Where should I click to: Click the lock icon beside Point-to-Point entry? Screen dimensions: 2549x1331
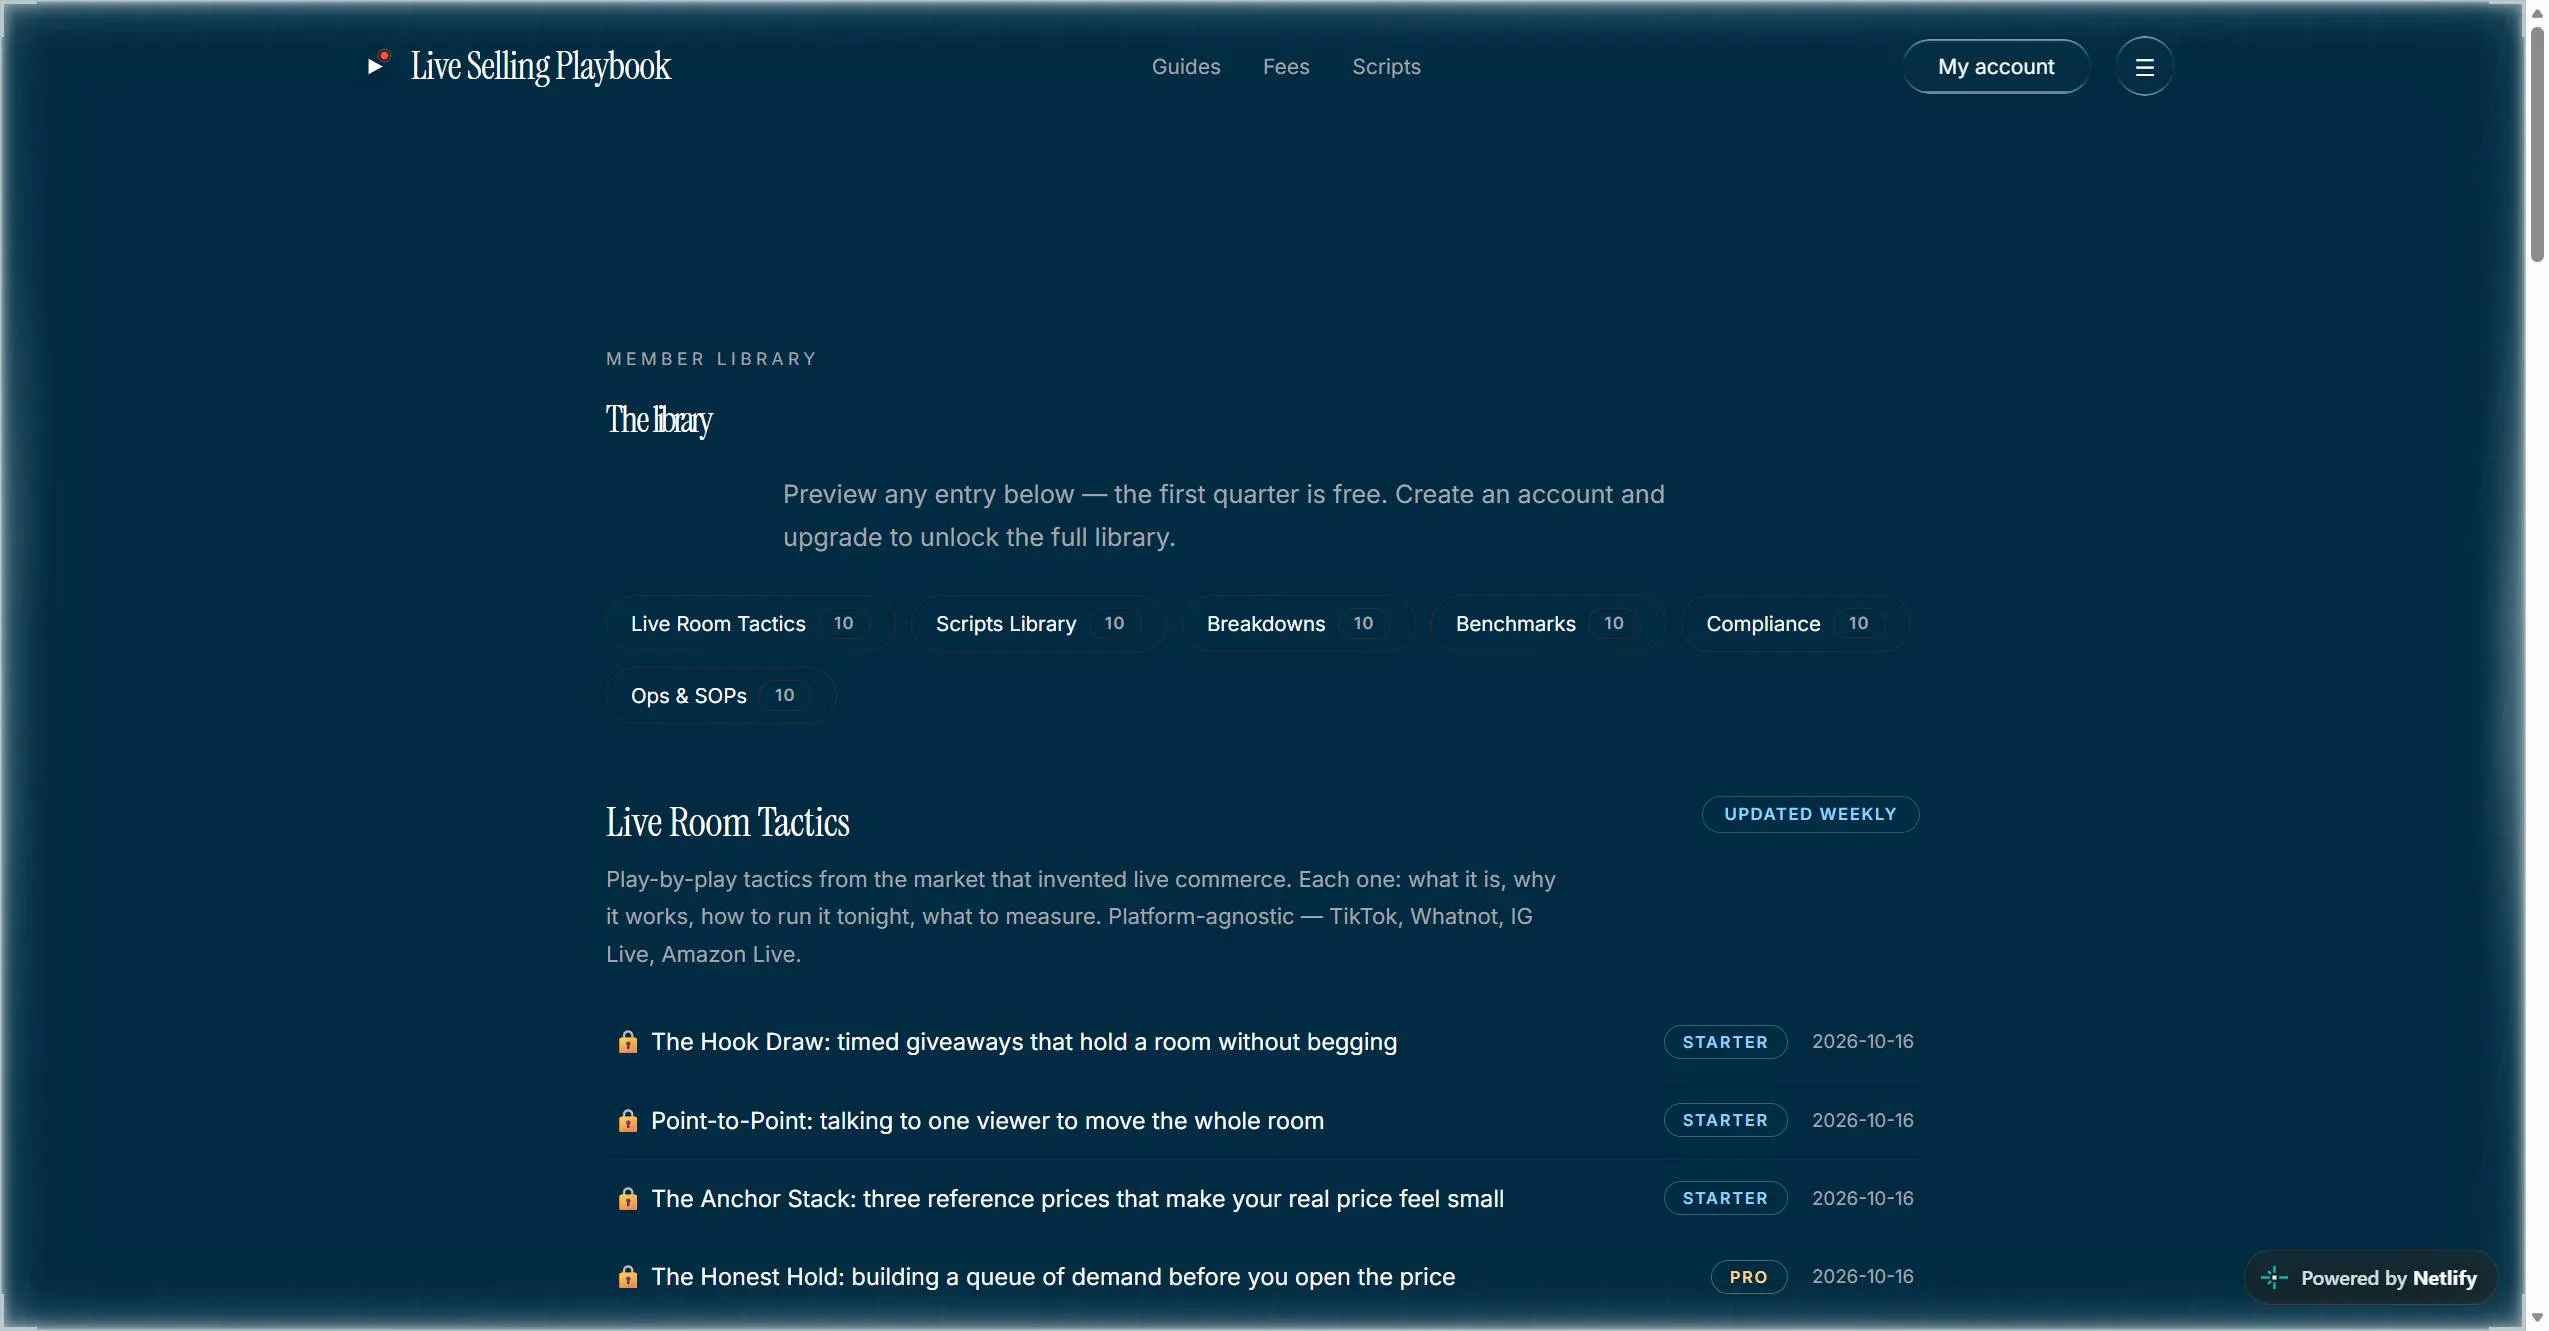[627, 1121]
